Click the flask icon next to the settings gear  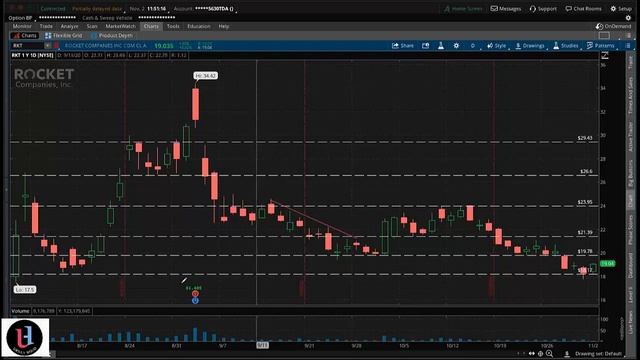coord(441,46)
